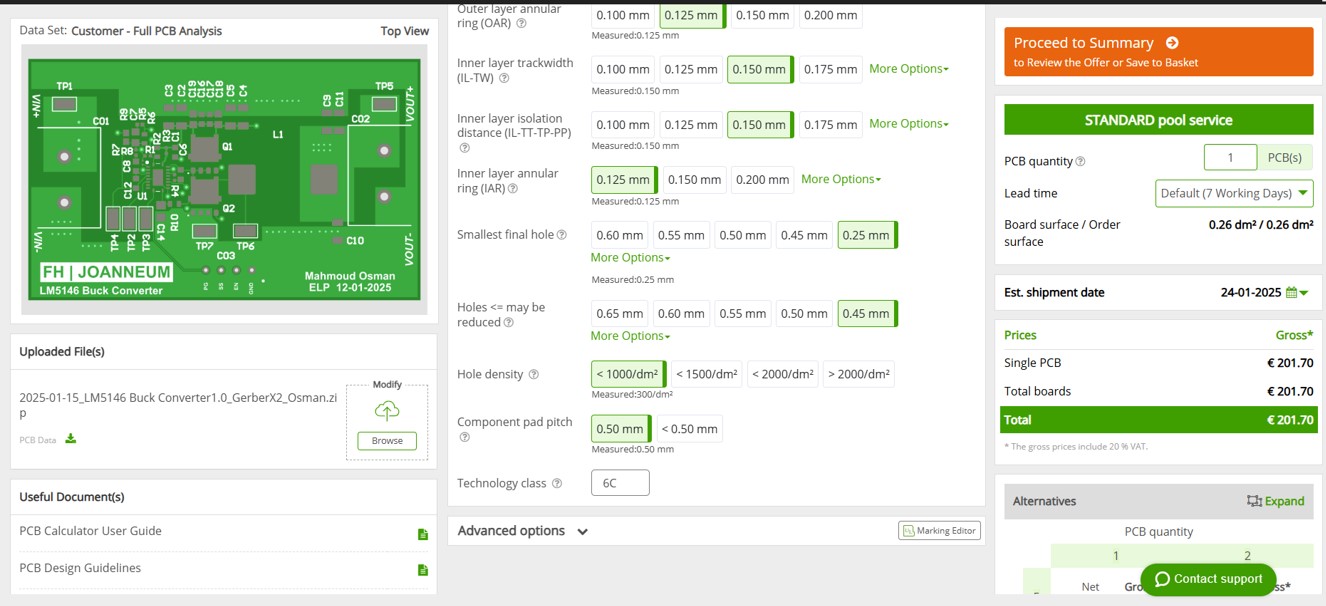Open the Marking Editor
Image resolution: width=1326 pixels, height=606 pixels.
tap(939, 531)
